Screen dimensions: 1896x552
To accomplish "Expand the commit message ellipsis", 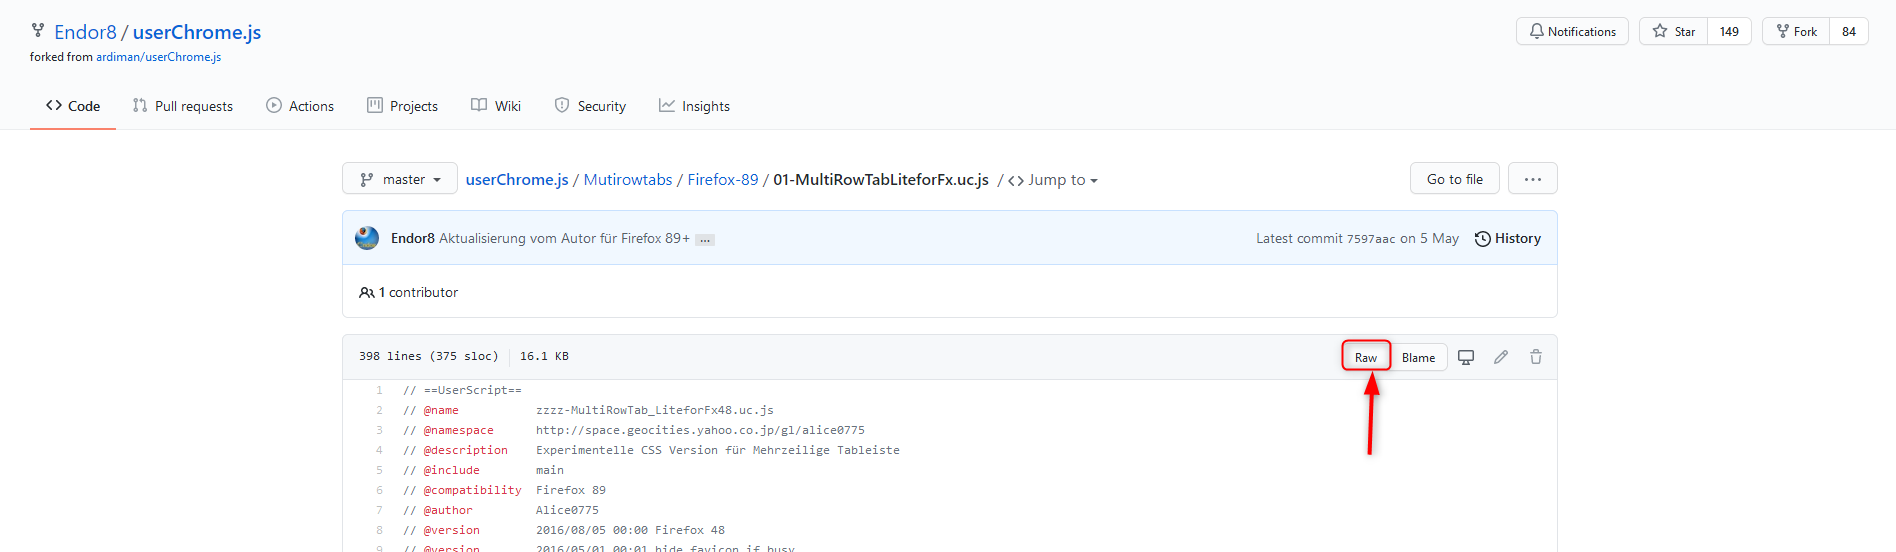I will (x=705, y=240).
